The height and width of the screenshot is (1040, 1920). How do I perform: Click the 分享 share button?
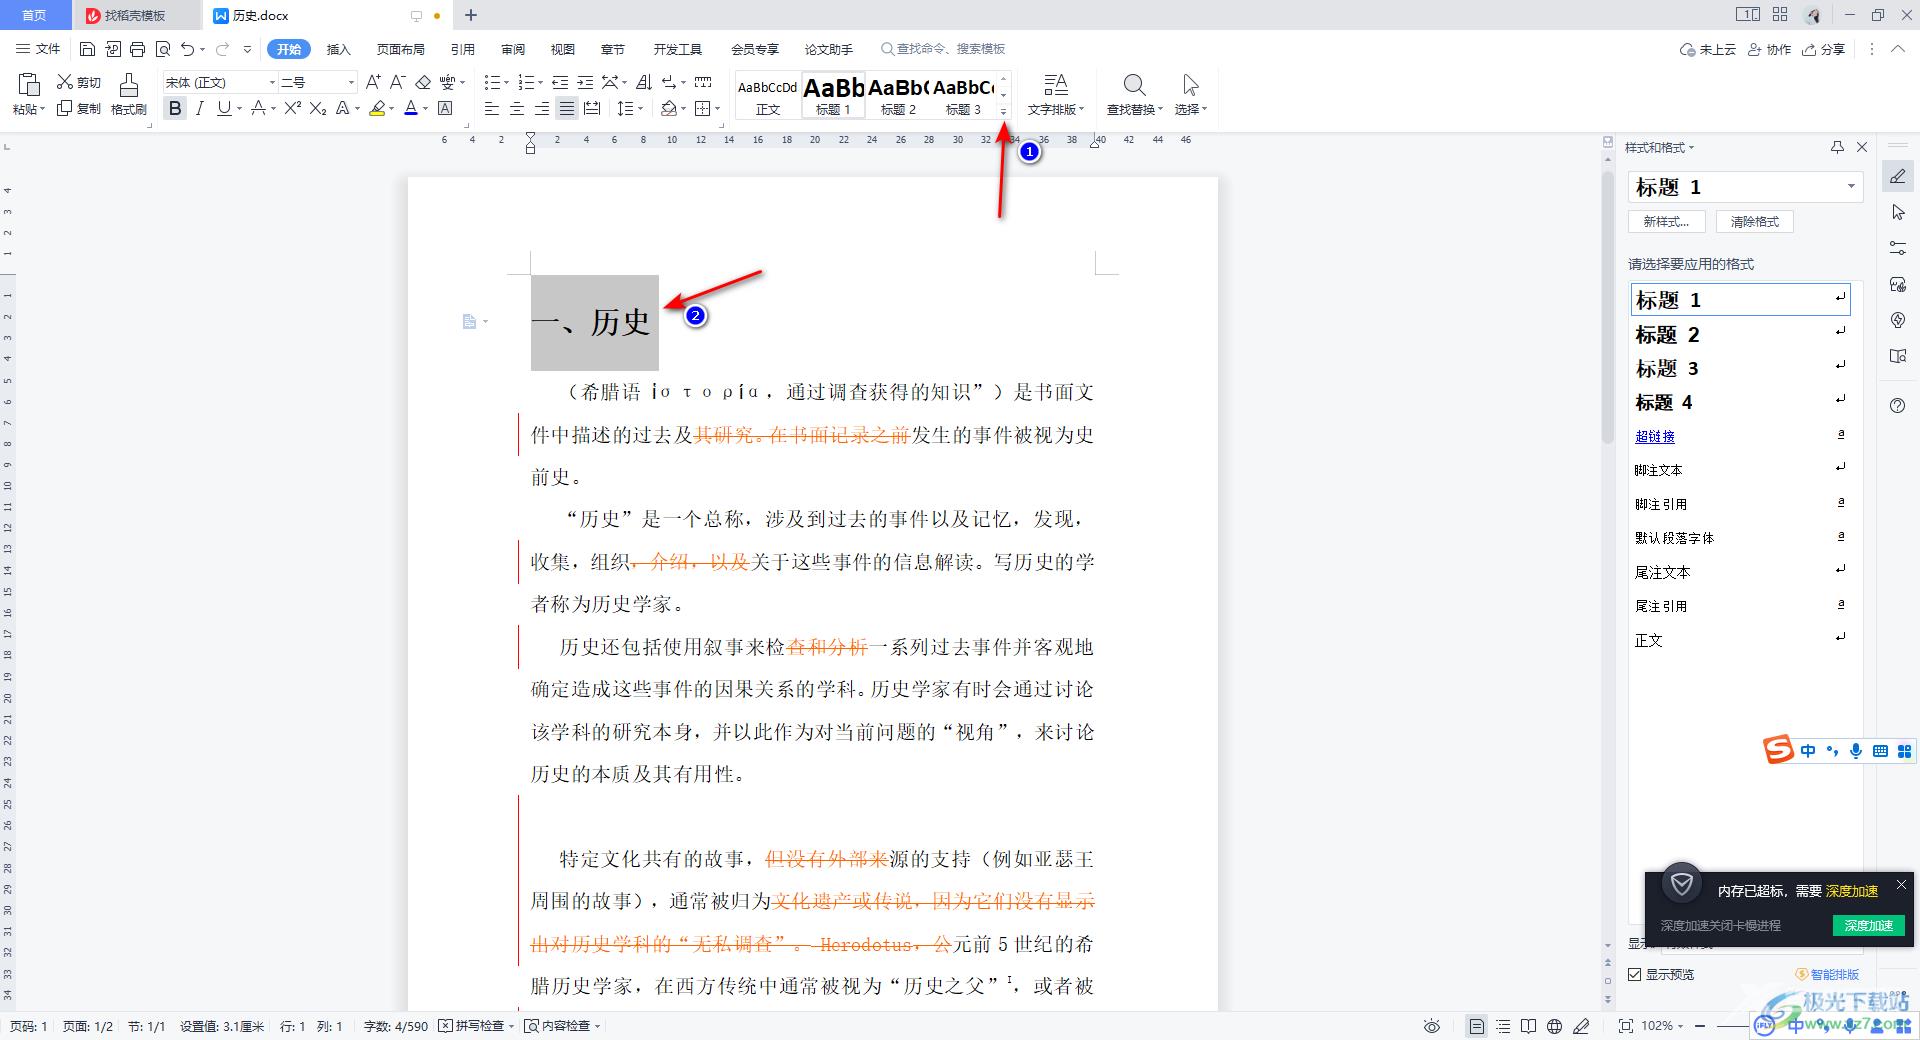[1824, 49]
